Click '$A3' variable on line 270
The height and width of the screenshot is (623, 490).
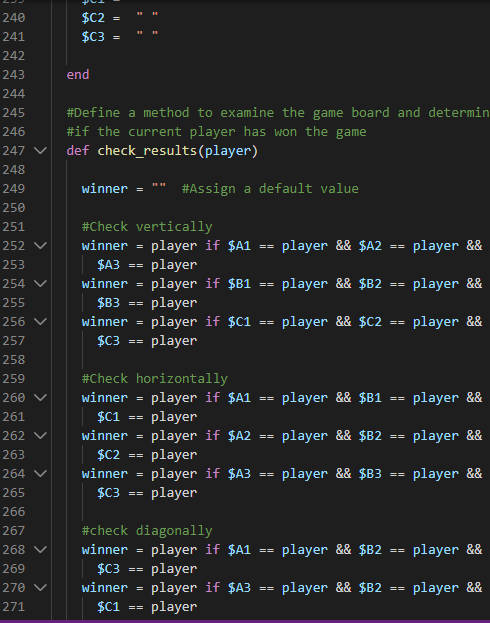click(239, 587)
